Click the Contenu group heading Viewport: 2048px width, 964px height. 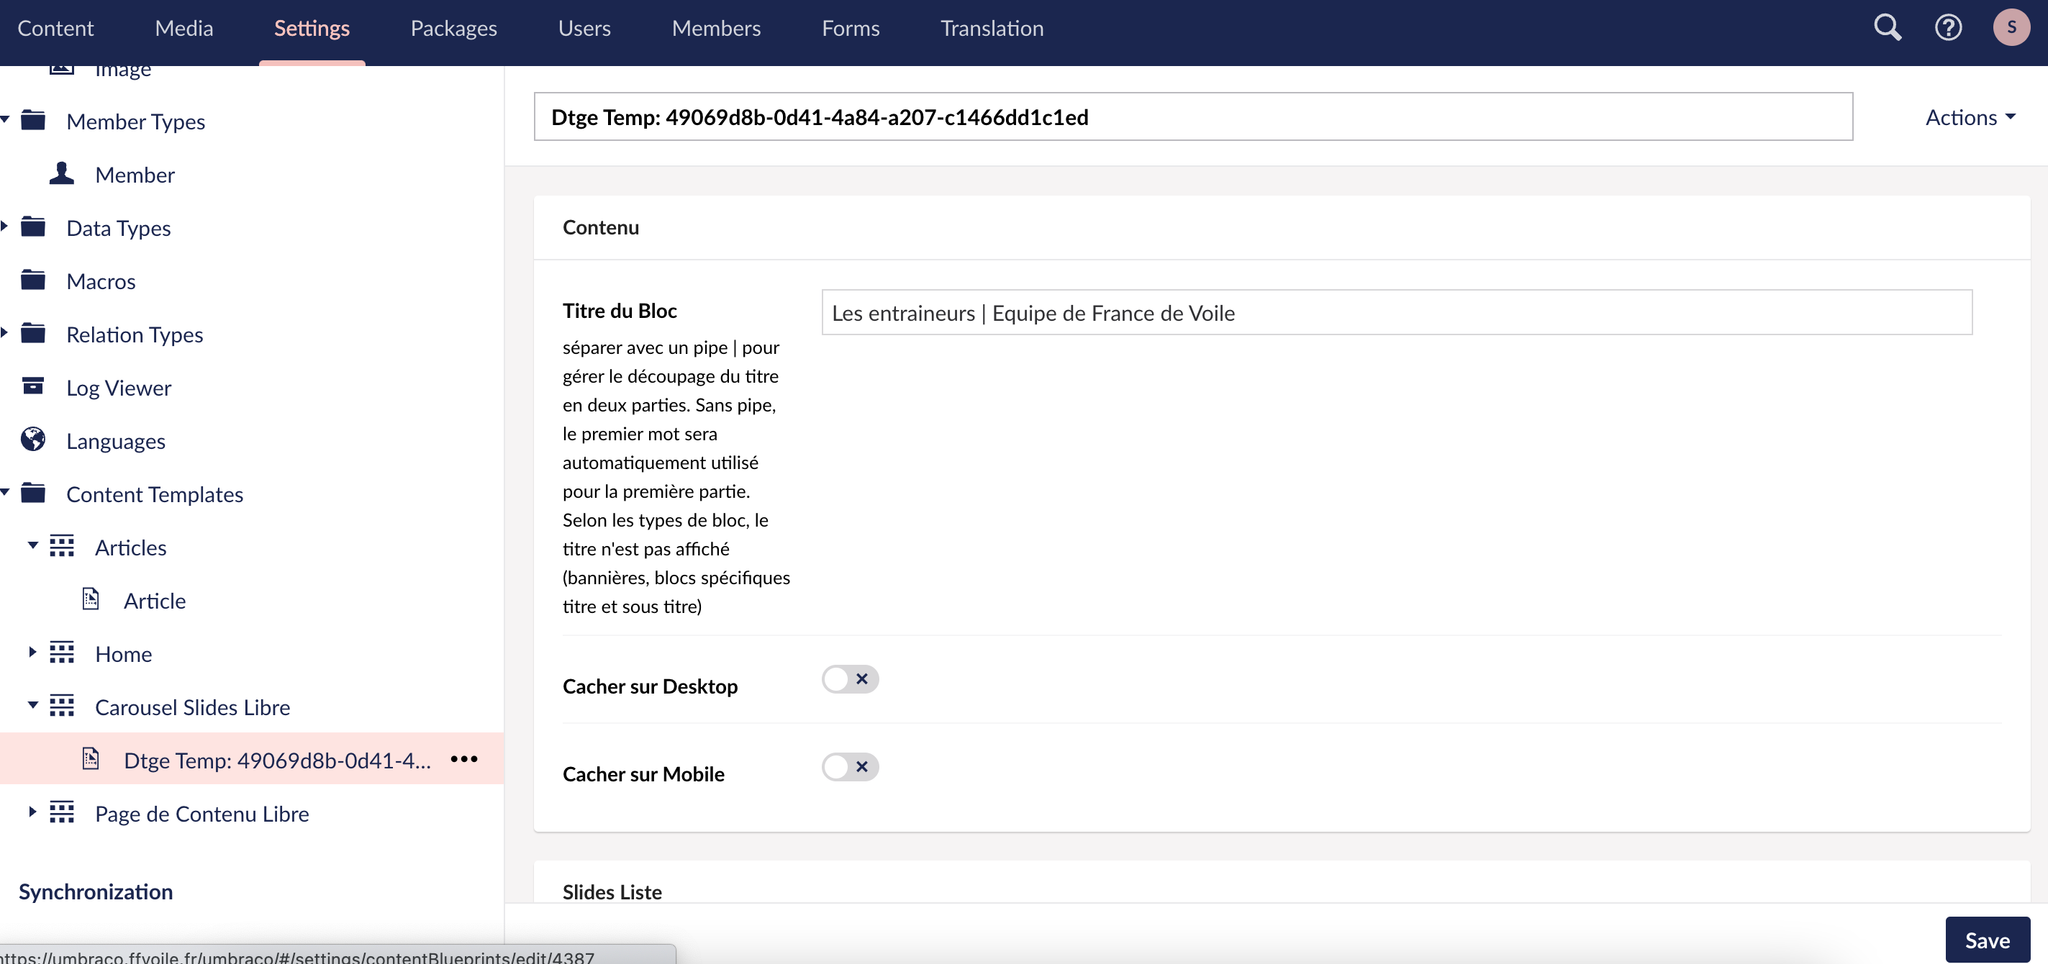click(x=601, y=227)
